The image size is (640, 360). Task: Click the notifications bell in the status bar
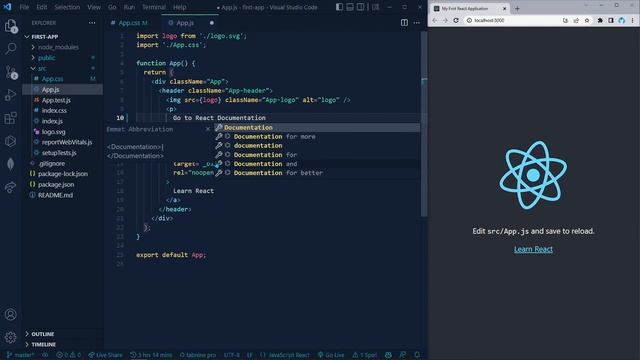(x=417, y=355)
